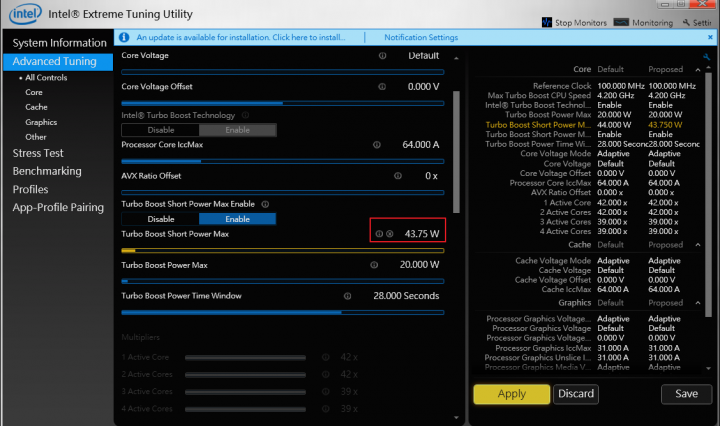Open Settings wrench icon in title bar

pos(686,22)
